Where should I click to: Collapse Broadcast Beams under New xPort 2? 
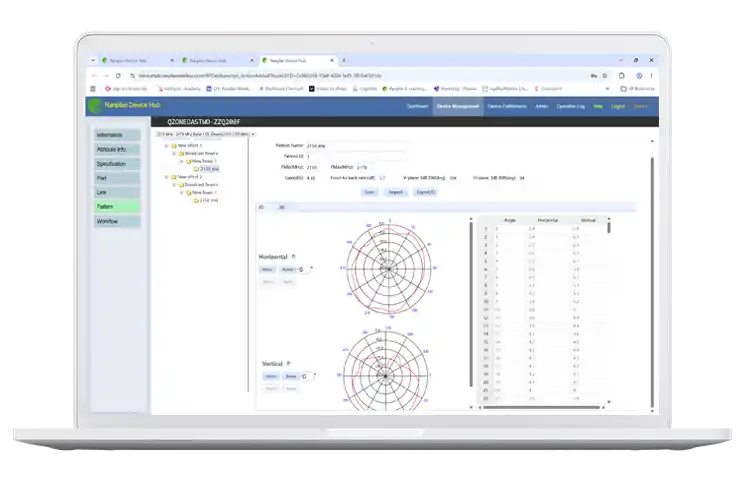point(174,185)
